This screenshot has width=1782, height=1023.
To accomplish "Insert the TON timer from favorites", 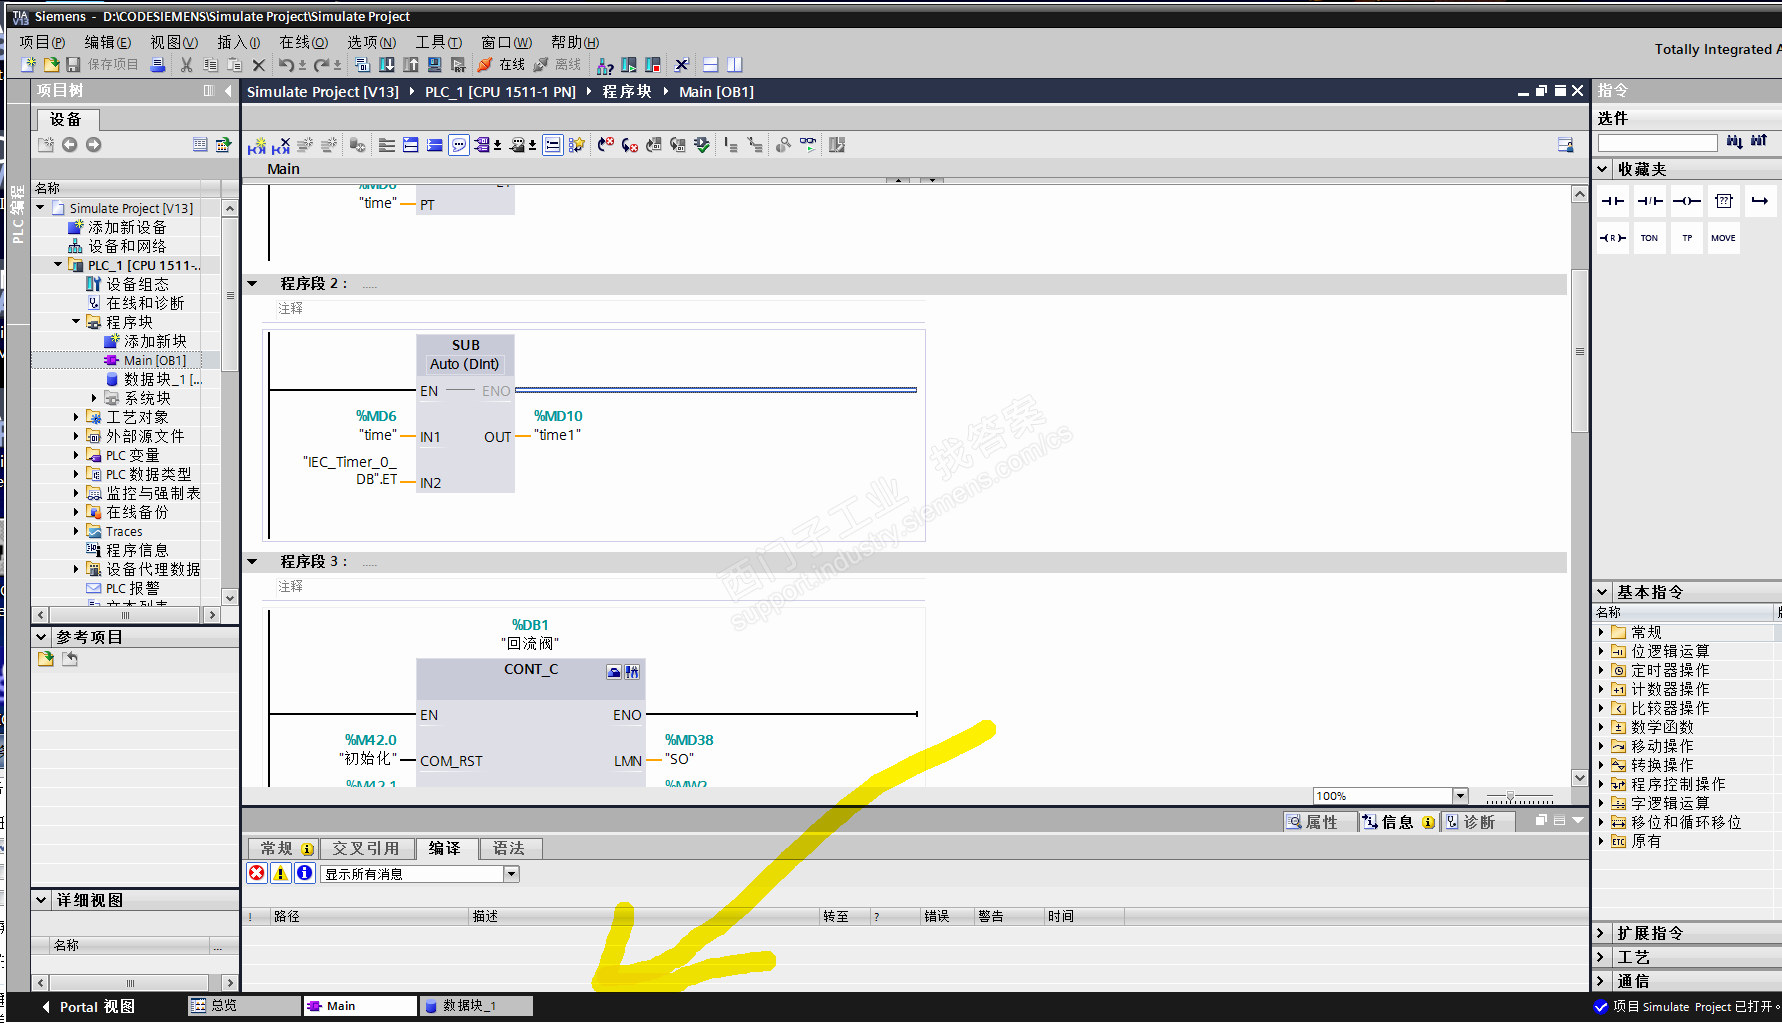I will pyautogui.click(x=1650, y=238).
